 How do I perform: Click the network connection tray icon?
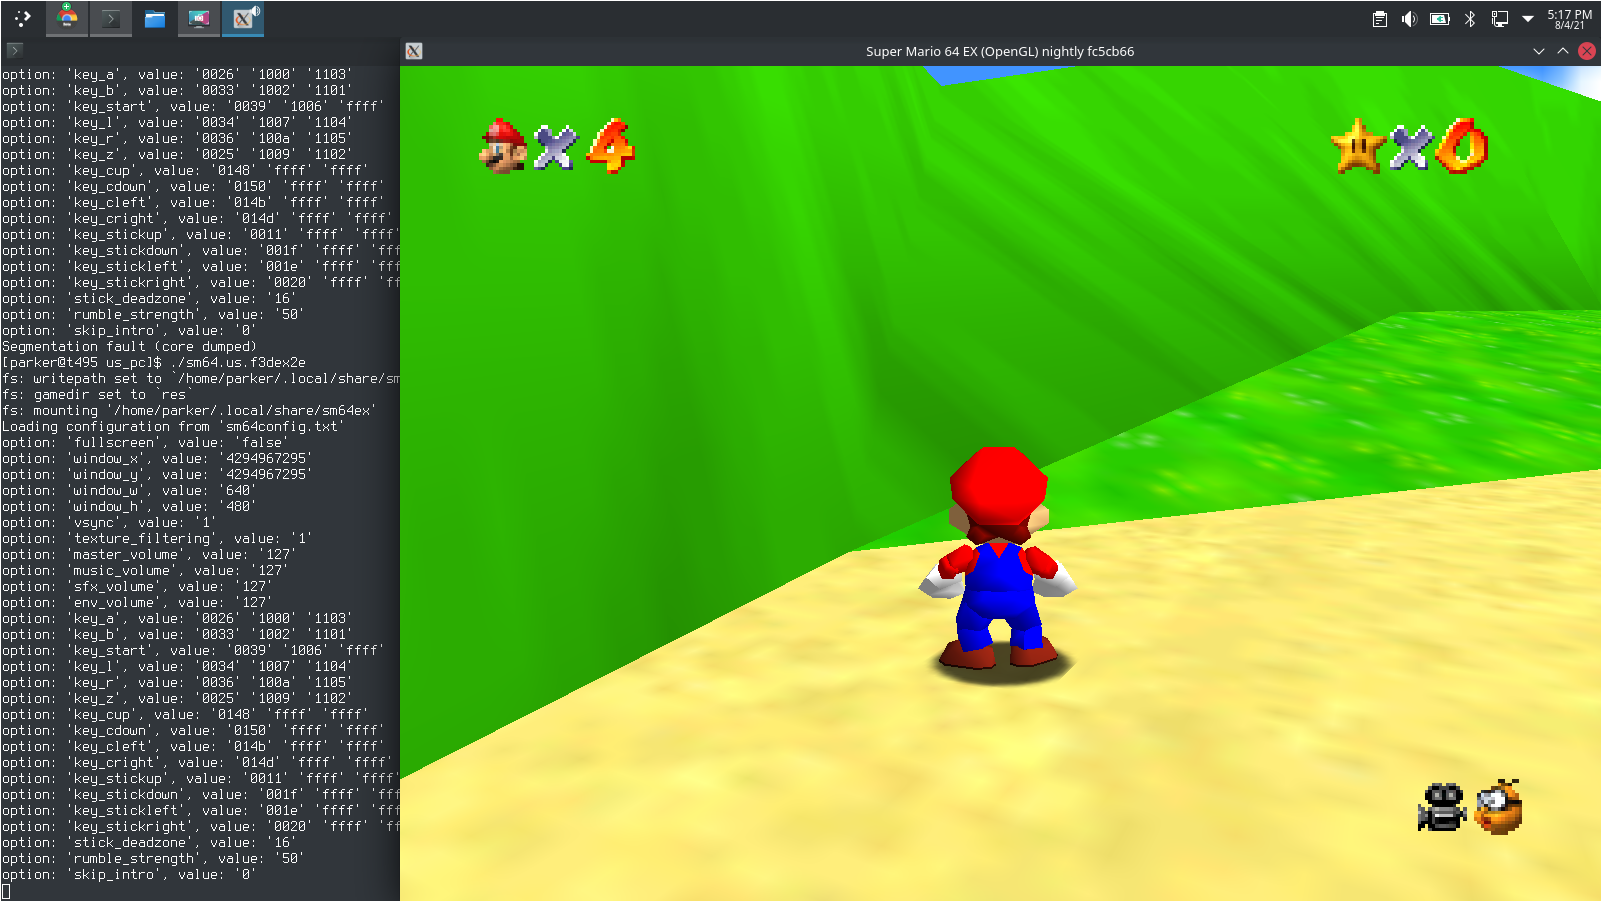coord(1500,18)
